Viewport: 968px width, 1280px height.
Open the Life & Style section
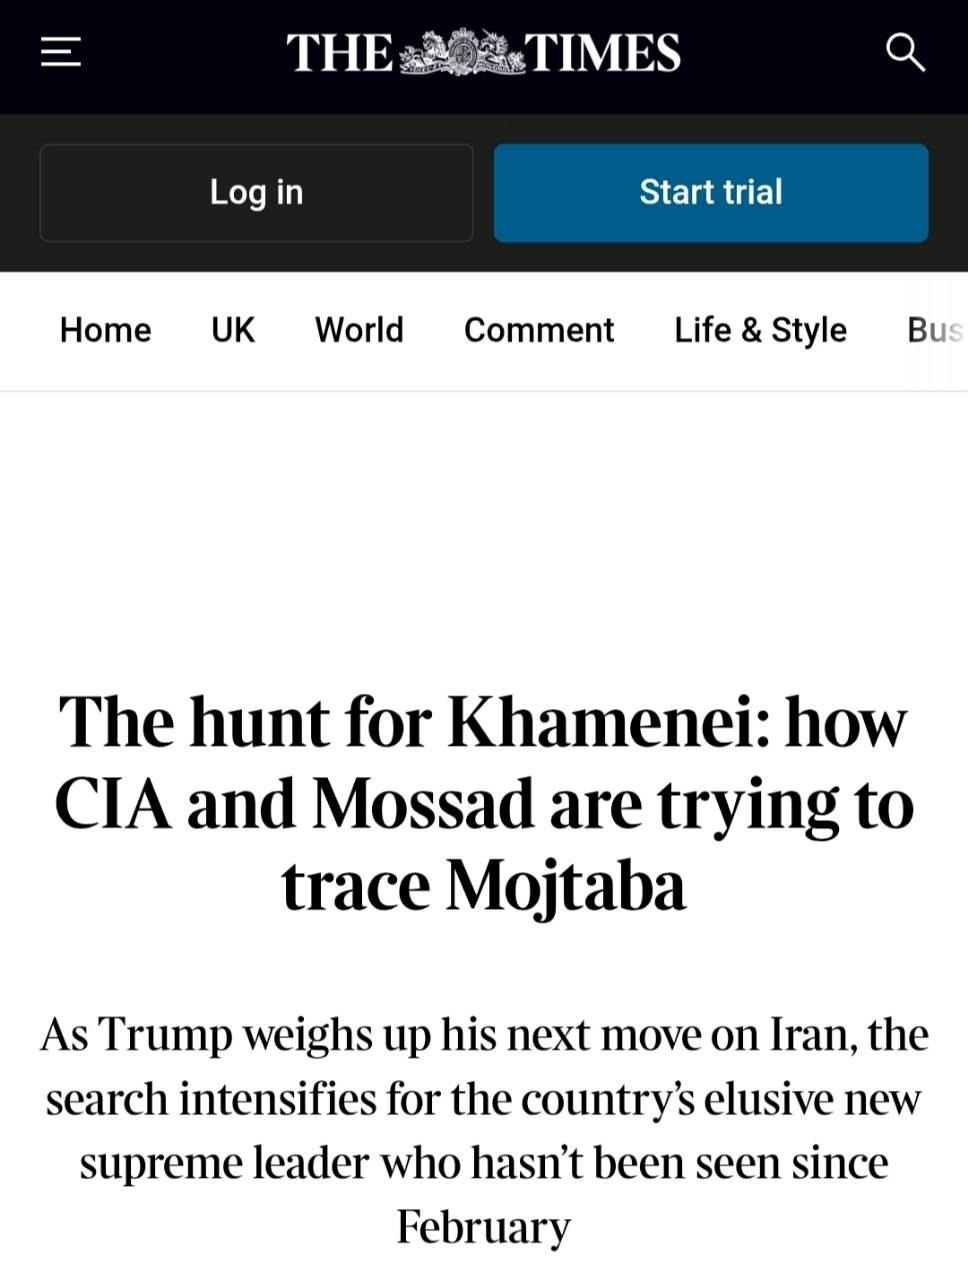coord(760,330)
